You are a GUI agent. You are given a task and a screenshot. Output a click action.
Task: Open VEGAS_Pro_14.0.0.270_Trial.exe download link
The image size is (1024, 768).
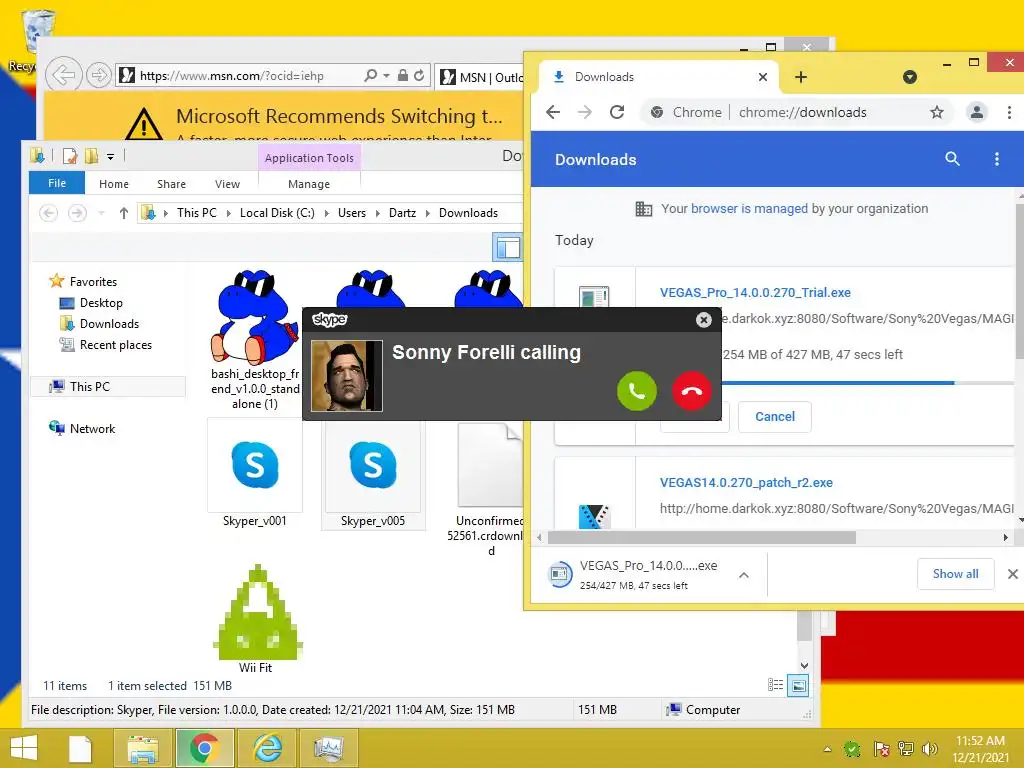point(755,293)
